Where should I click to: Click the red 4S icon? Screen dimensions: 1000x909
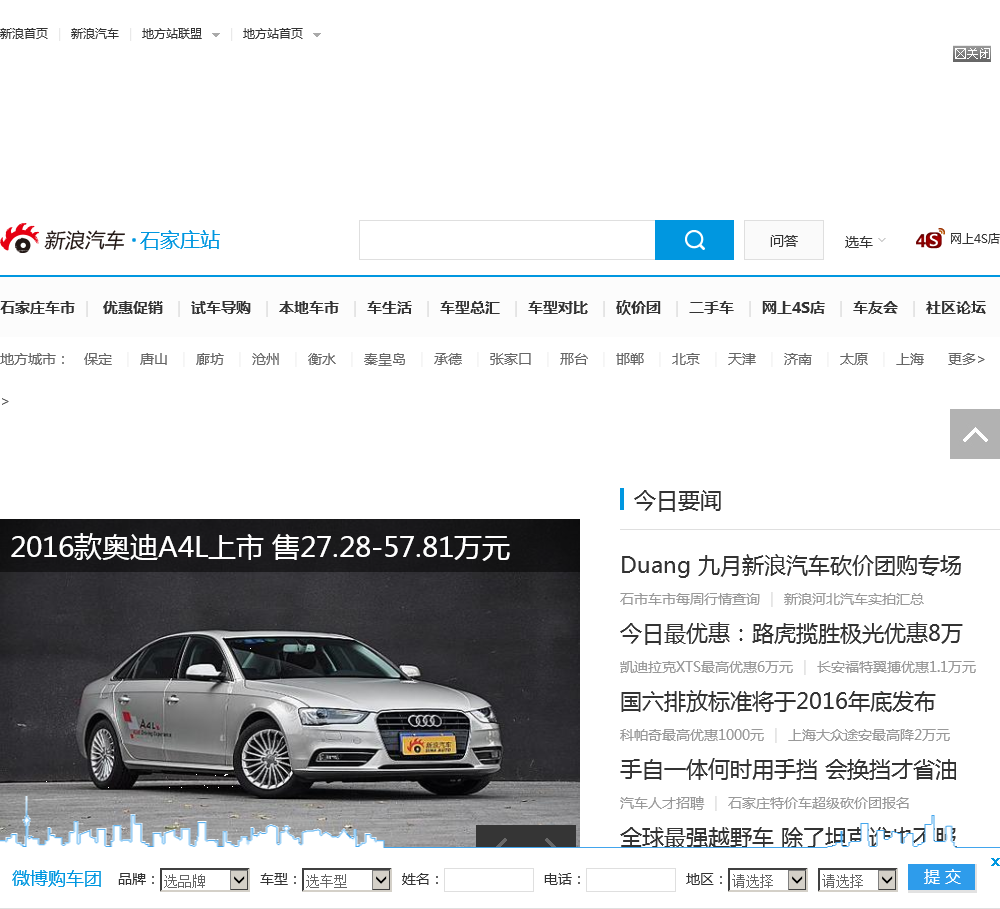(930, 239)
